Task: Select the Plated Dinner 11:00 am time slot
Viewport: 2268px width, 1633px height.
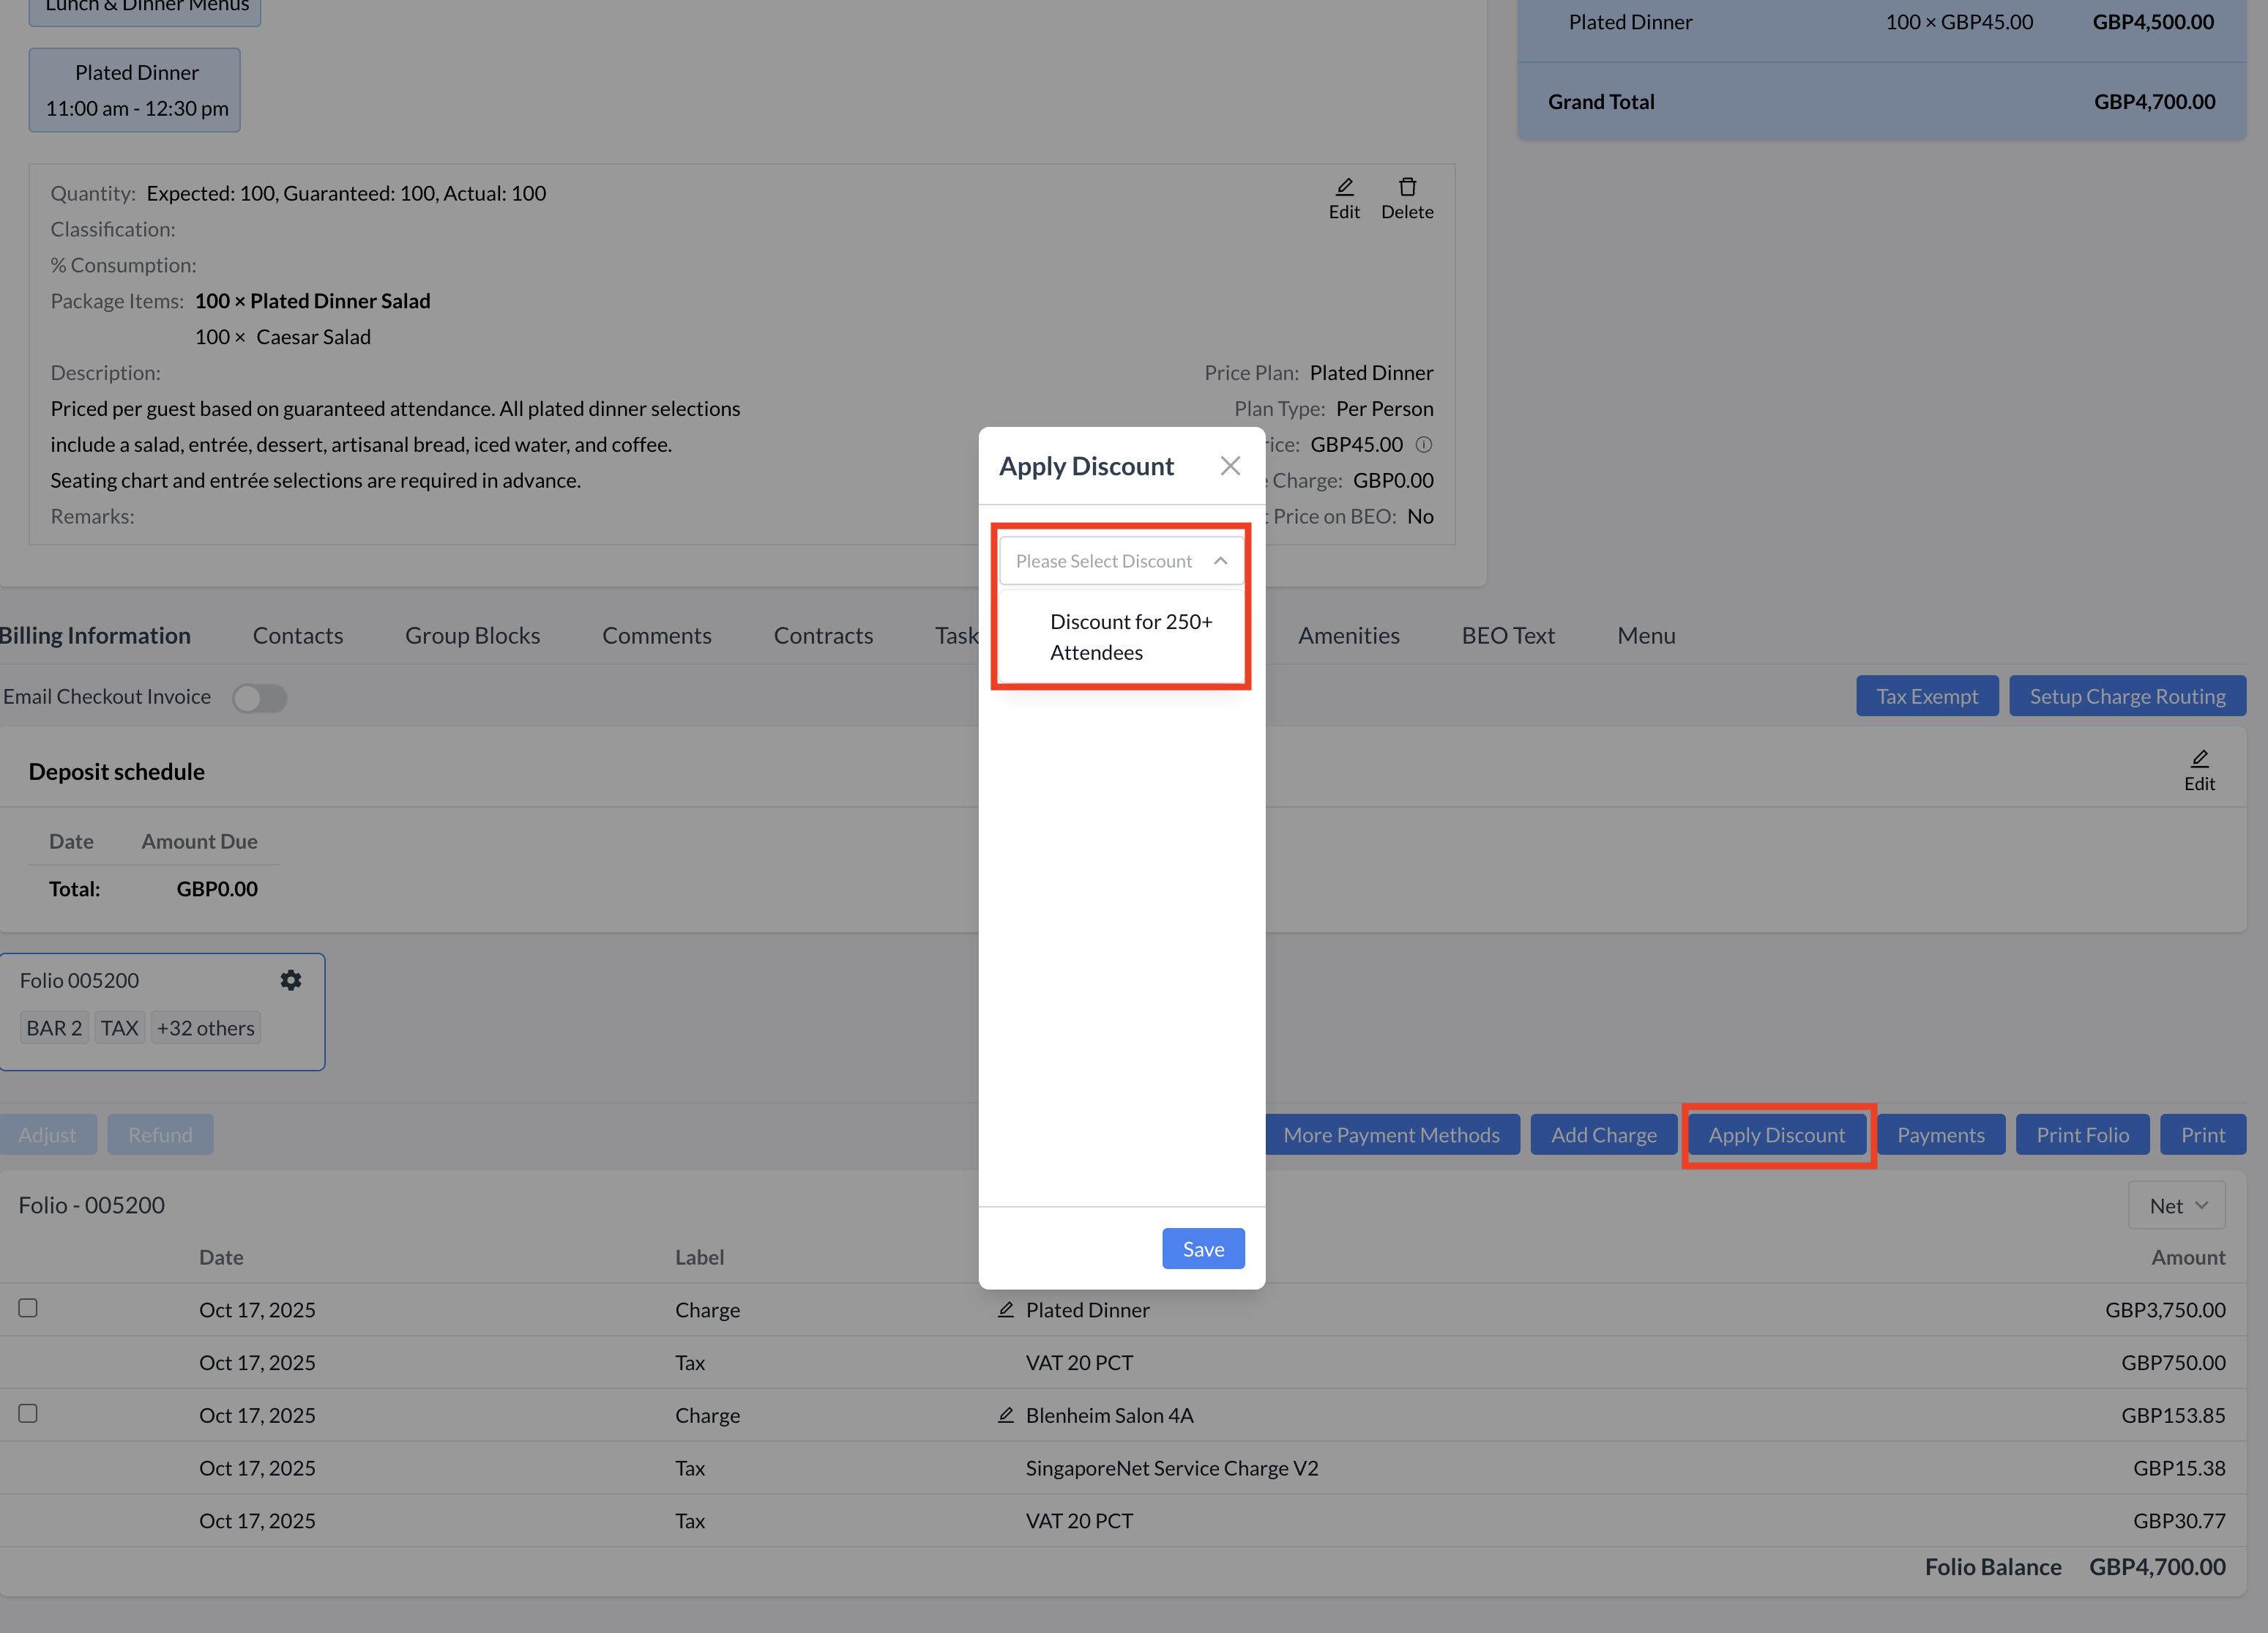Action: point(136,90)
